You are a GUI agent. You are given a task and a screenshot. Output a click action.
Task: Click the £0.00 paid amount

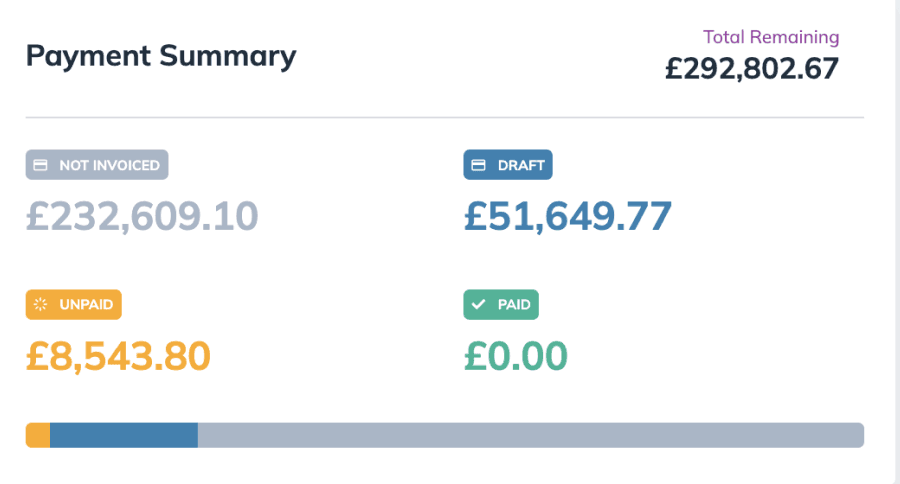click(516, 355)
